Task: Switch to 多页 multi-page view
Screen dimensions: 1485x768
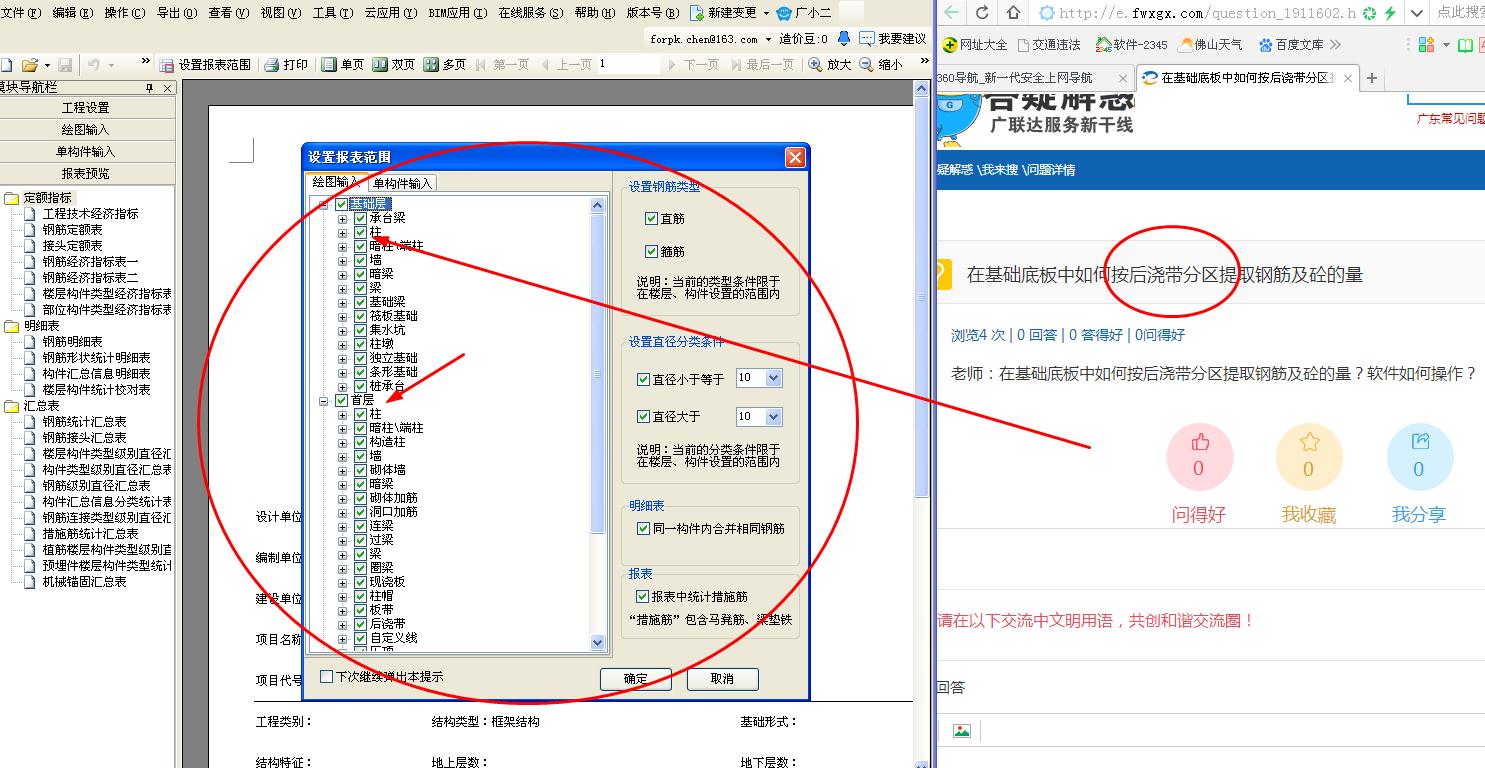Action: (x=444, y=64)
